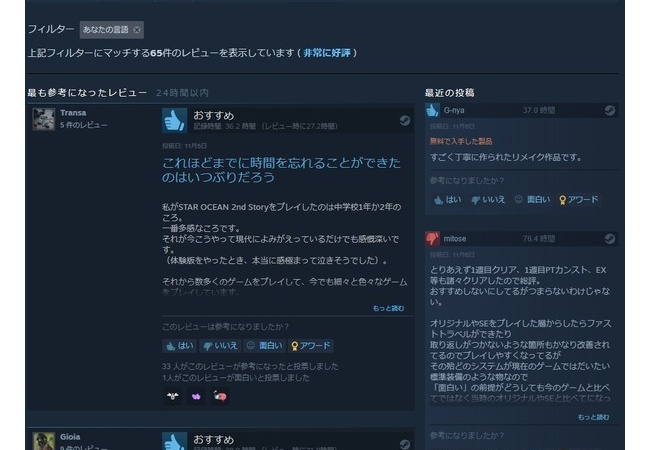Open G-nya's user name link
Viewport: 650px width, 450px height.
454,110
